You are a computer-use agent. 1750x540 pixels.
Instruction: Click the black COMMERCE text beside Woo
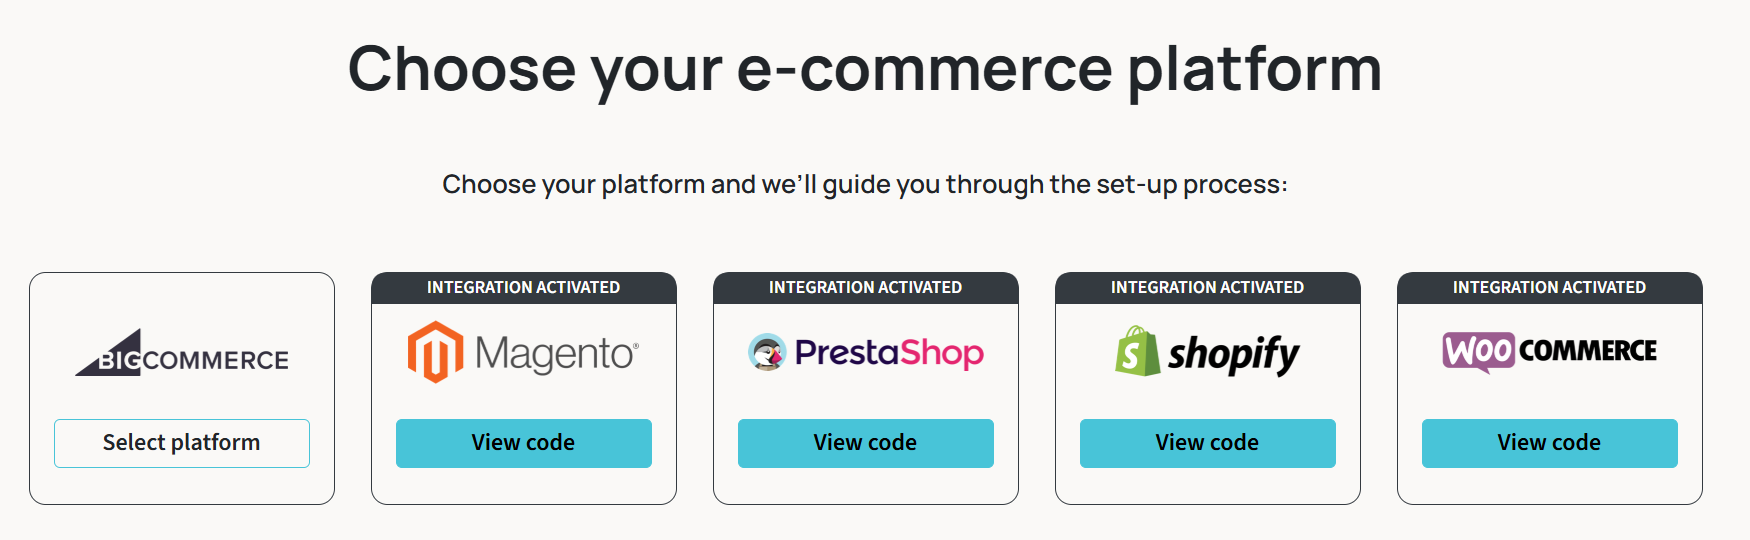click(1588, 351)
